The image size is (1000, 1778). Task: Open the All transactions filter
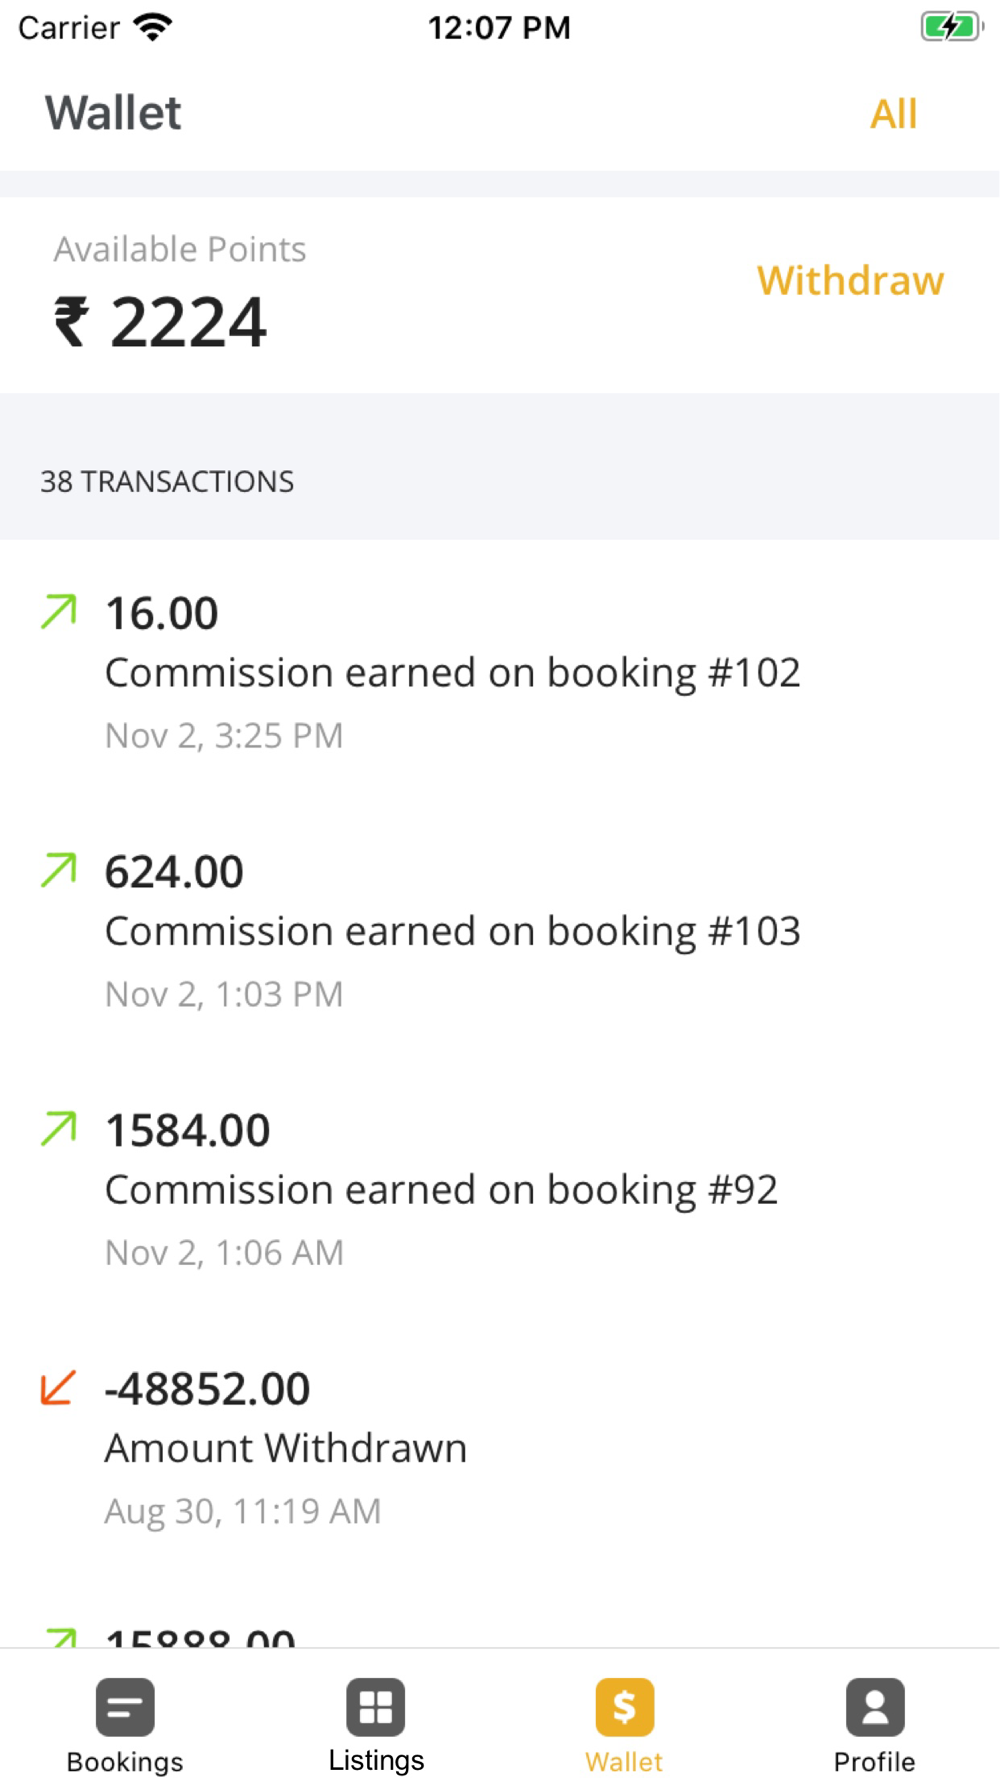tap(893, 114)
